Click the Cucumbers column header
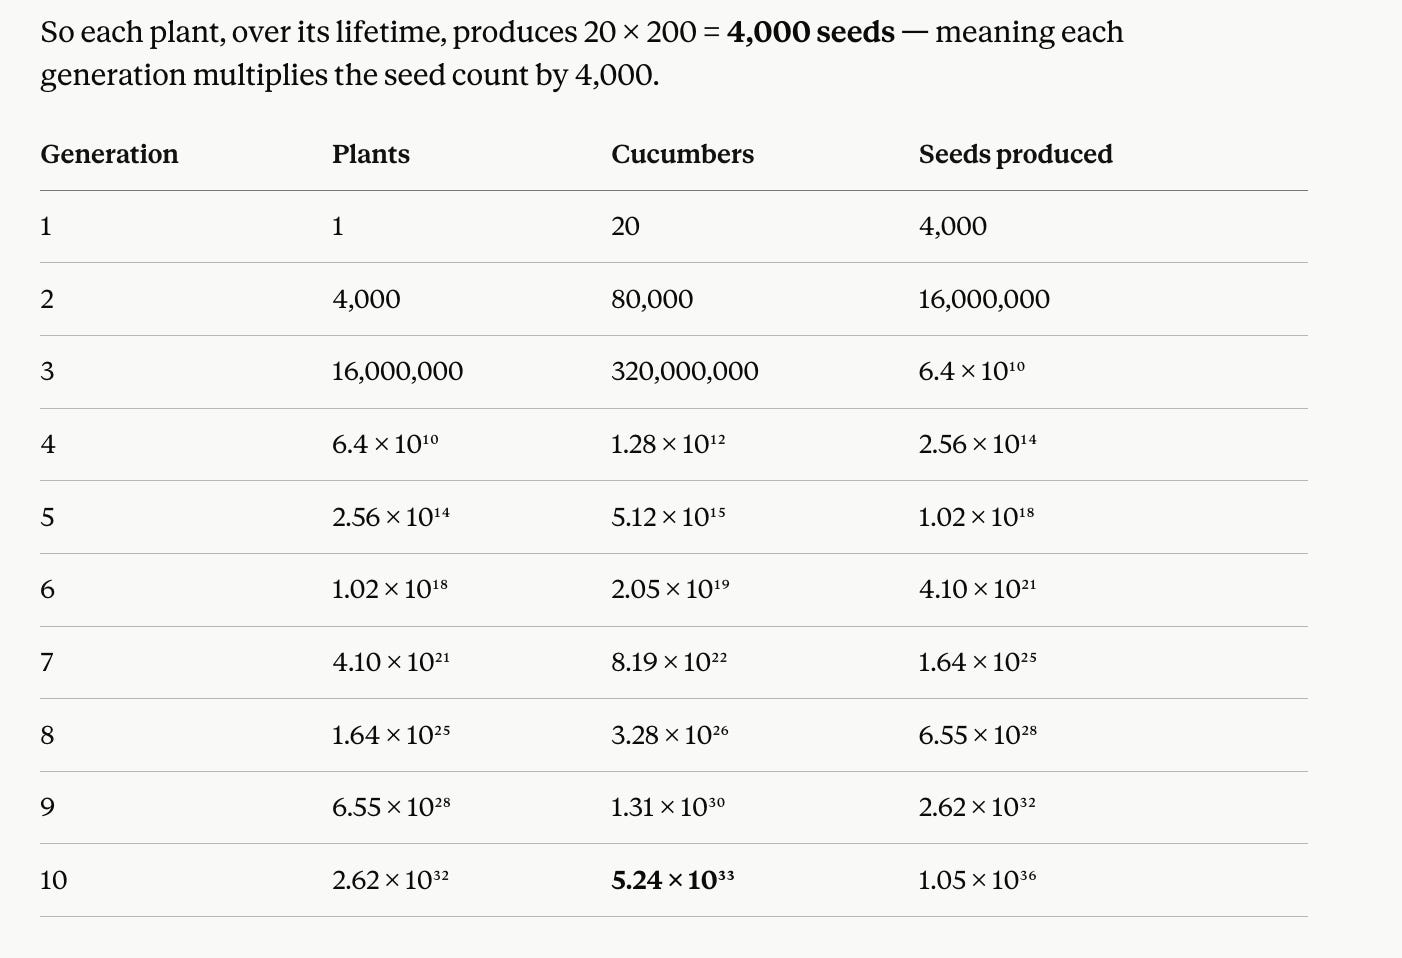The image size is (1402, 958). pyautogui.click(x=682, y=154)
